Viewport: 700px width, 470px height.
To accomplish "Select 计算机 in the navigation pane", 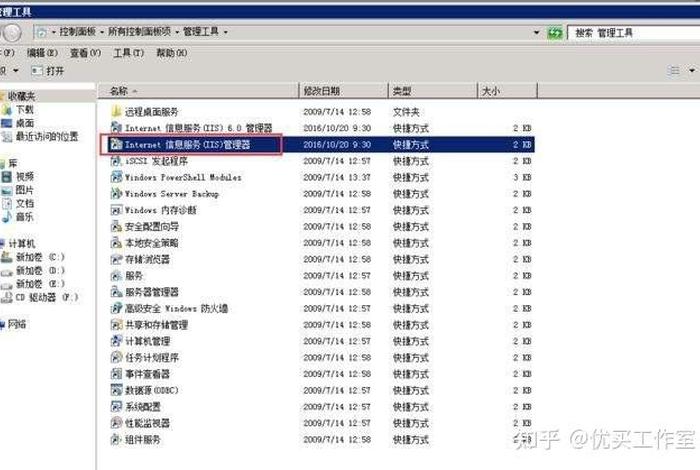I will point(21,243).
